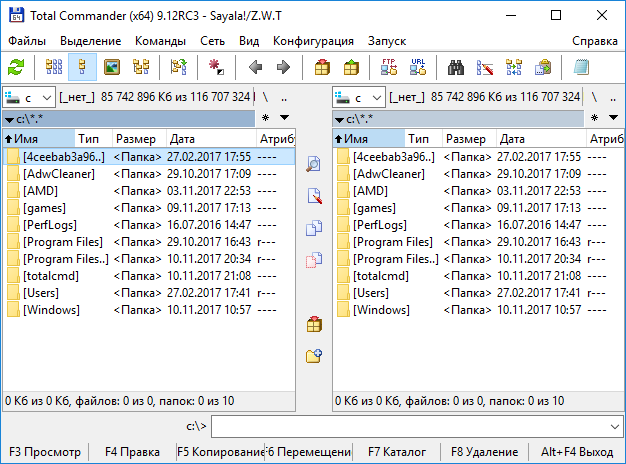Open the directory tree view icon
This screenshot has width=626, height=464.
coord(141,67)
